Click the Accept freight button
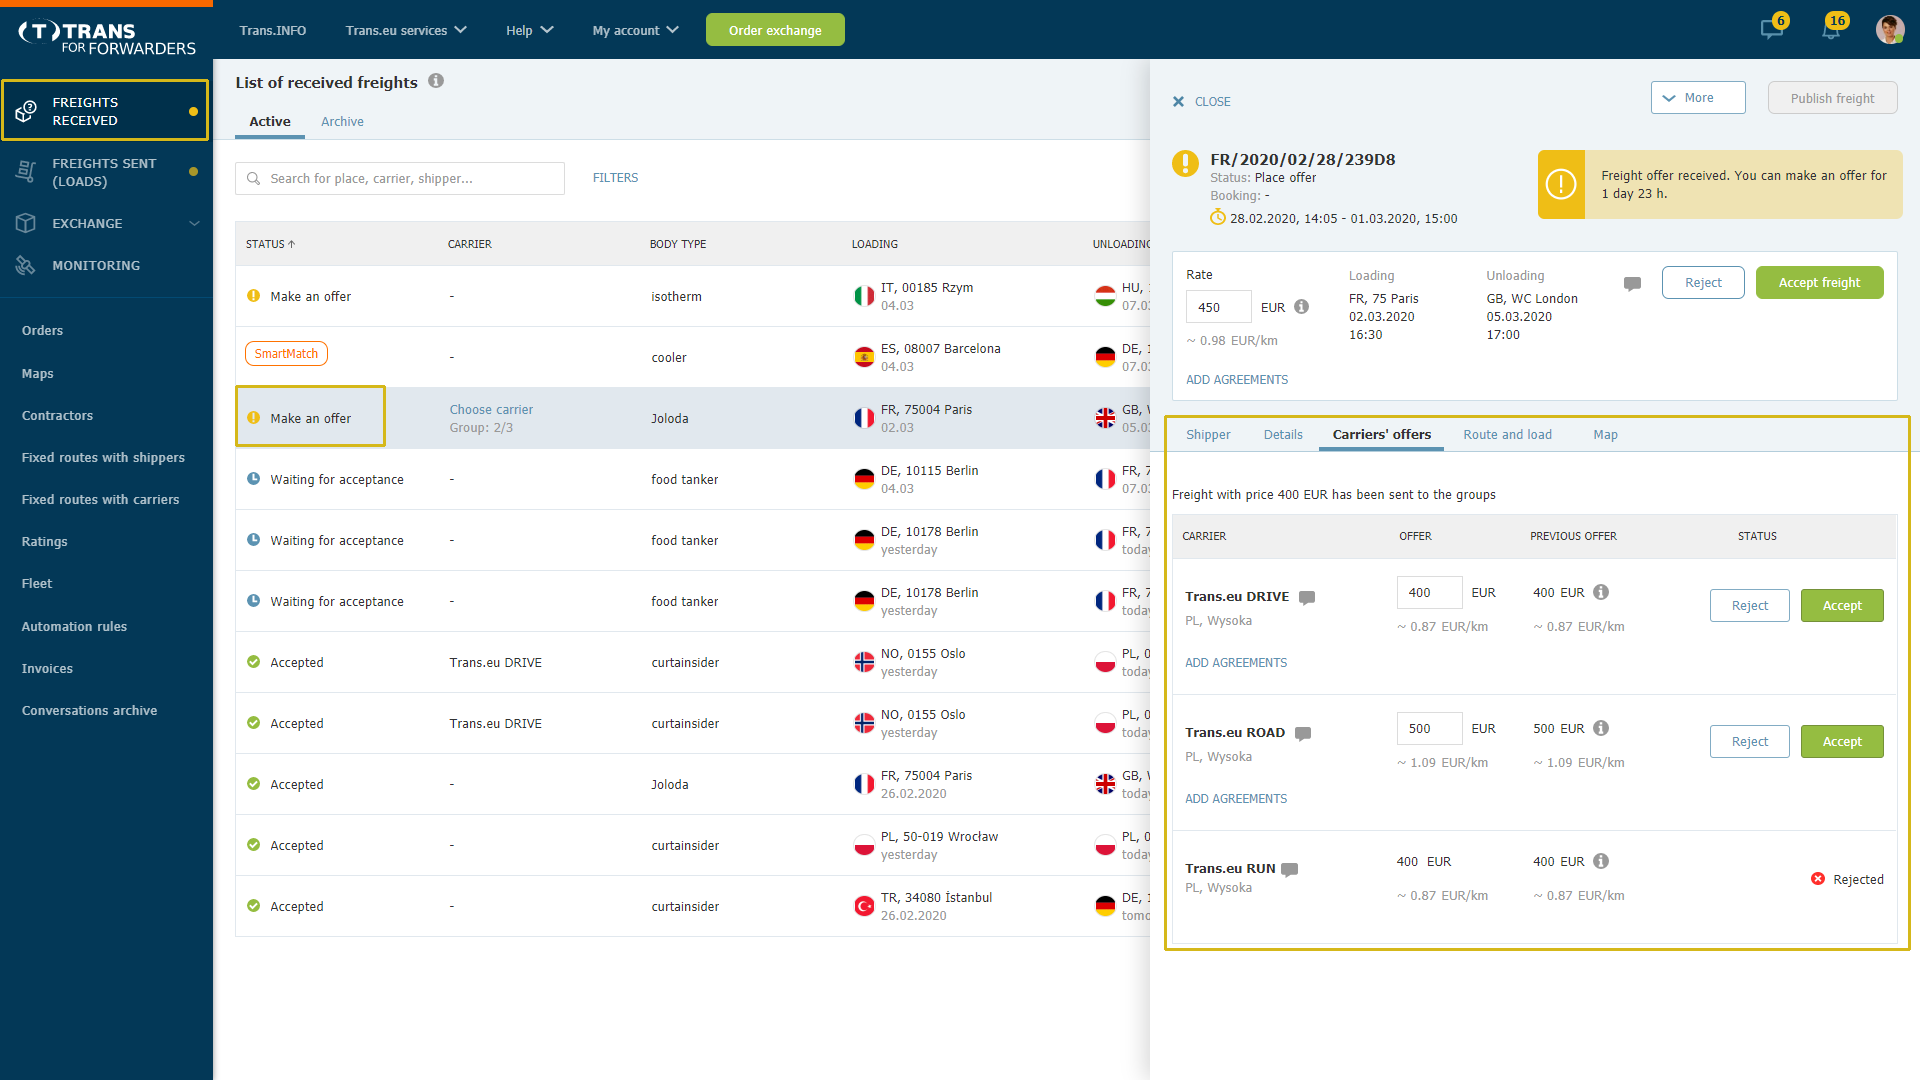The height and width of the screenshot is (1080, 1920). tap(1819, 283)
